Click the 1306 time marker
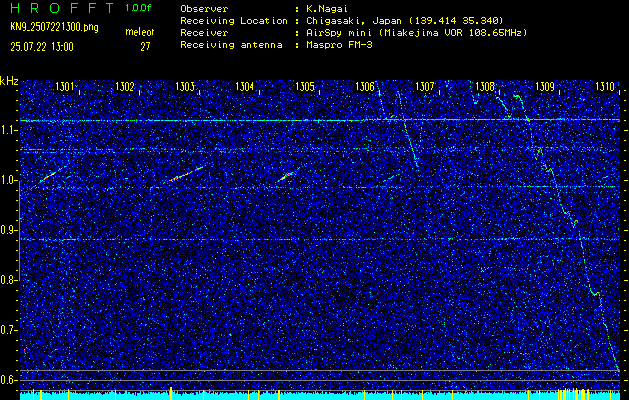Screen dimensions: 629x400 point(365,87)
